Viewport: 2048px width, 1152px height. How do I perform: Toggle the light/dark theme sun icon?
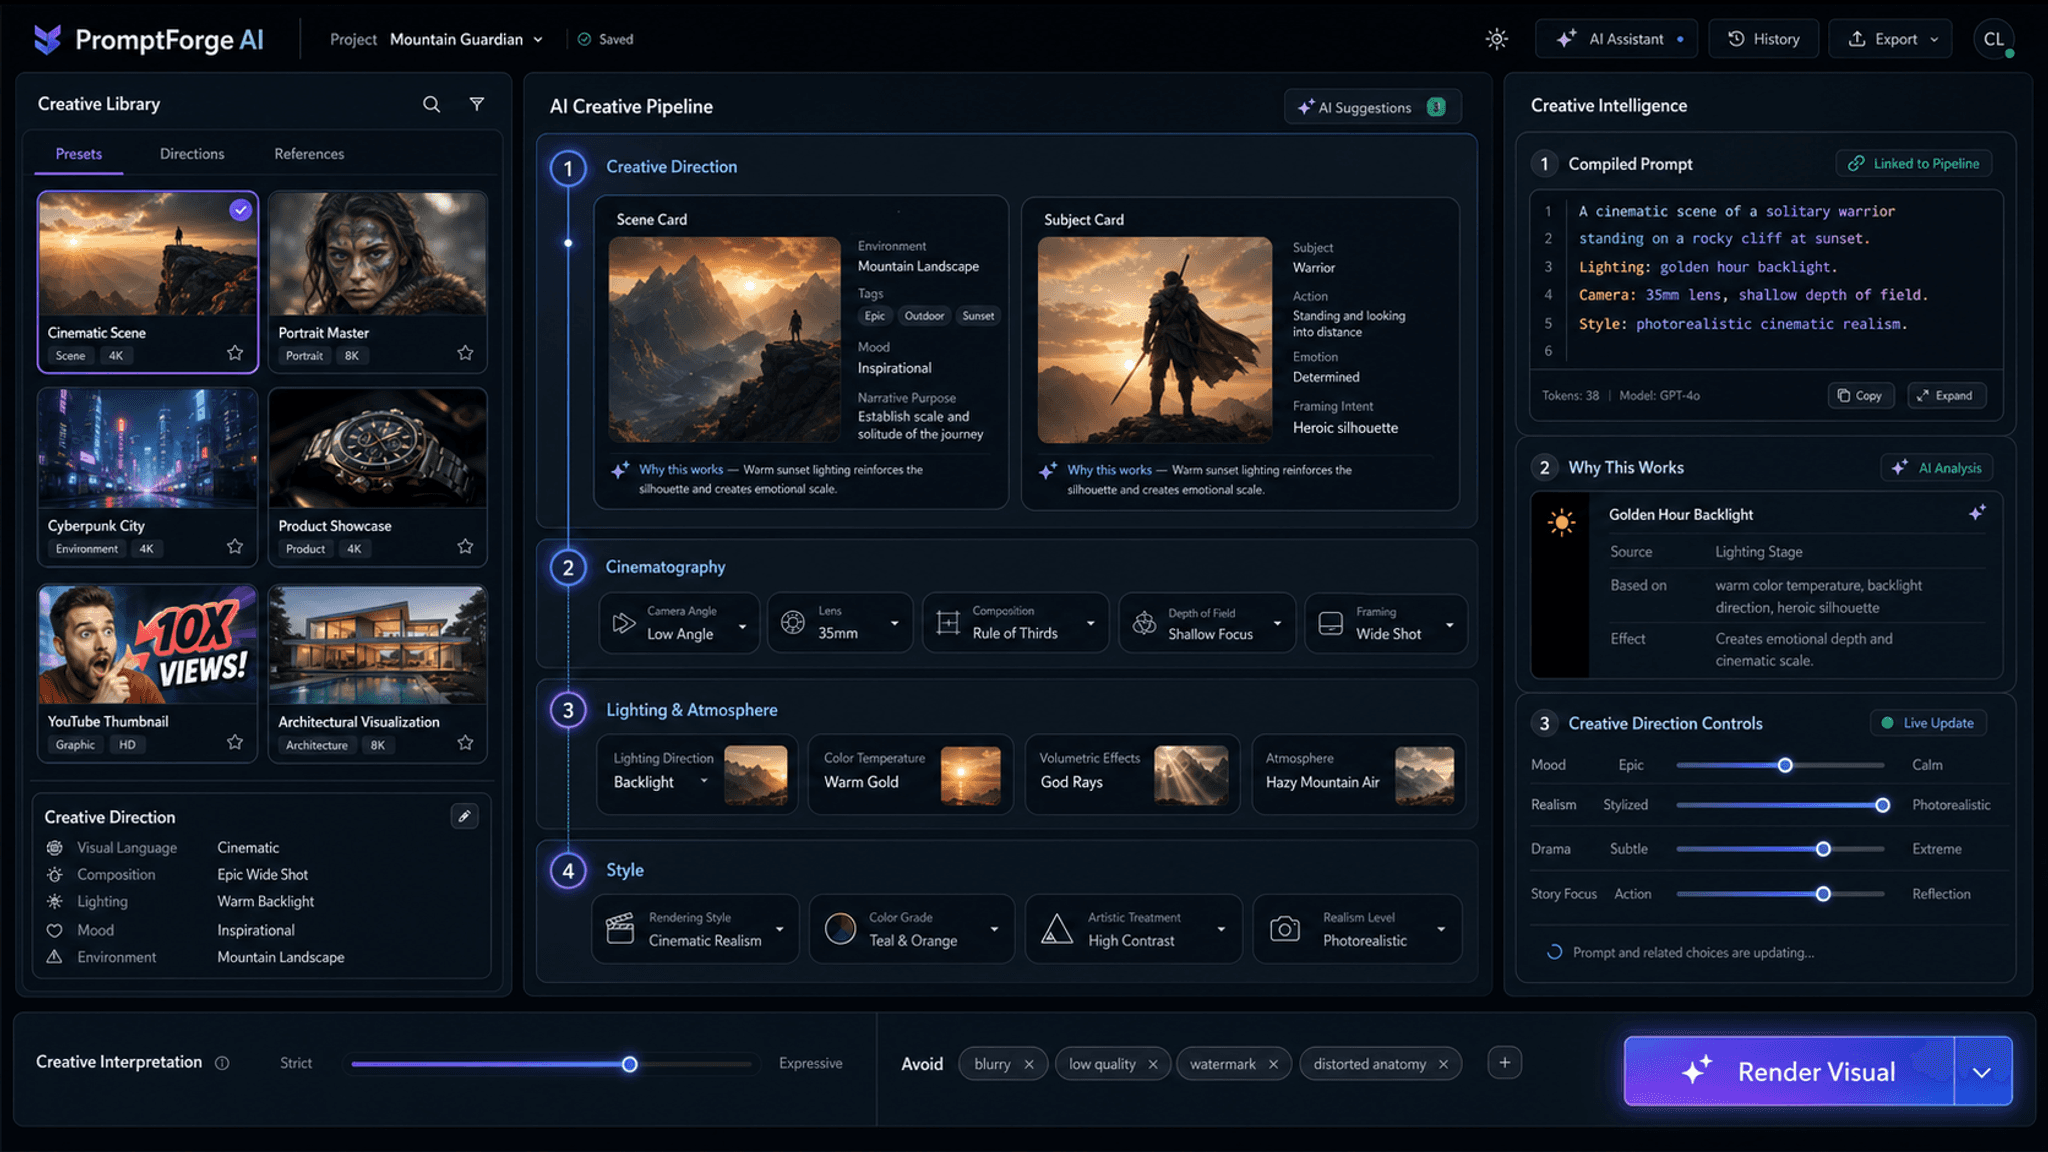pyautogui.click(x=1496, y=39)
